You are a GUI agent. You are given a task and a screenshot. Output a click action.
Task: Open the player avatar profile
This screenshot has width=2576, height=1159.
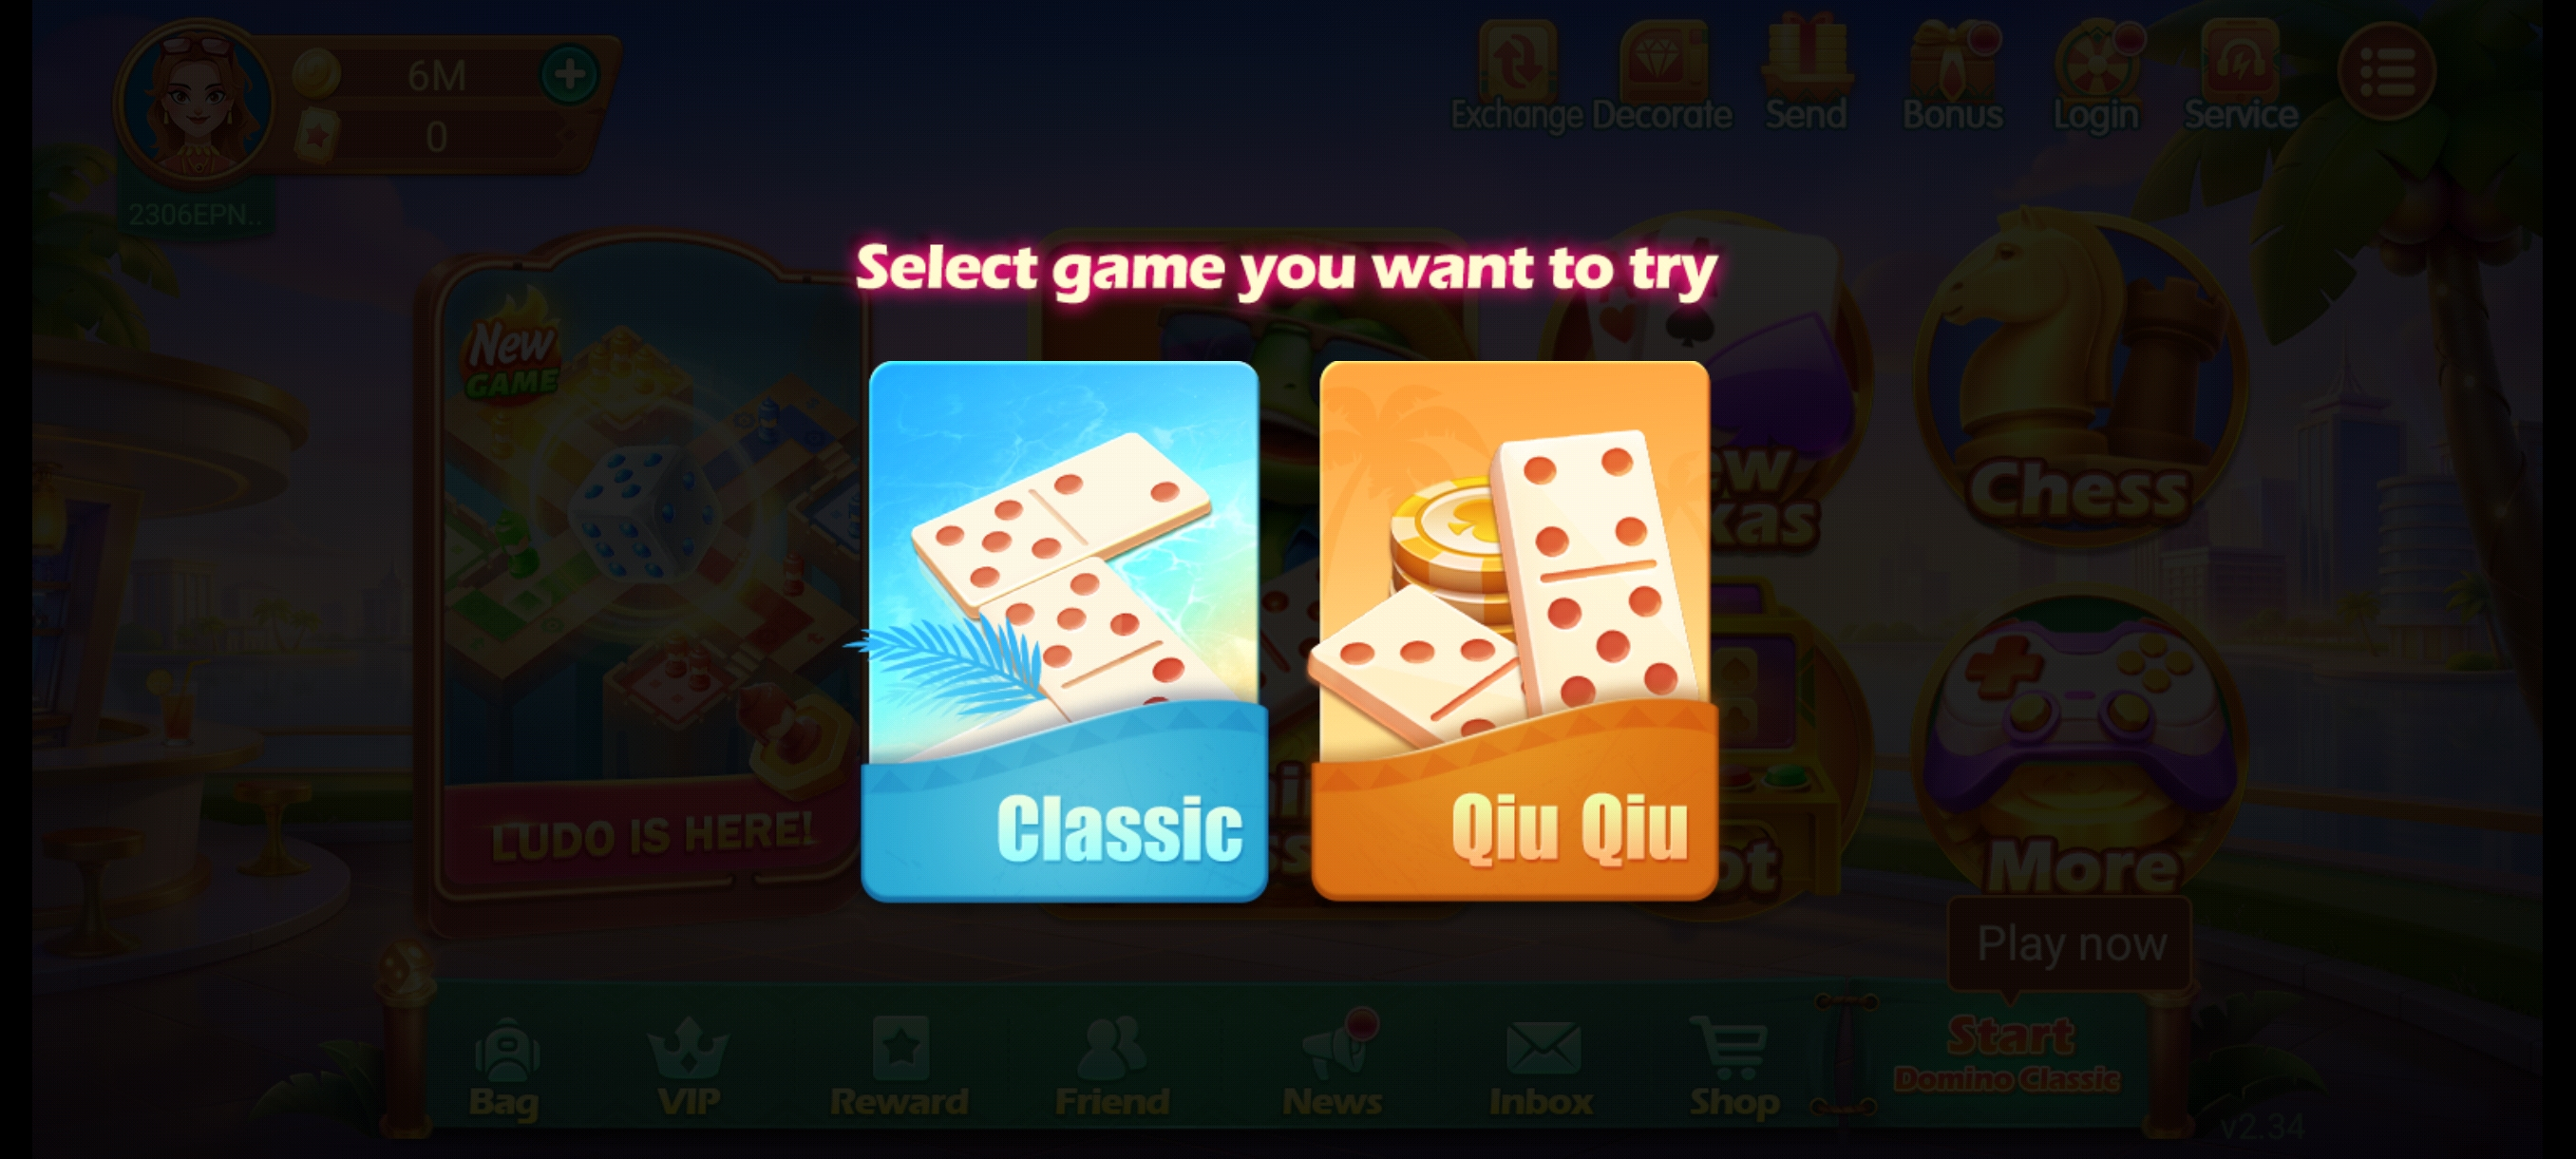coord(197,102)
